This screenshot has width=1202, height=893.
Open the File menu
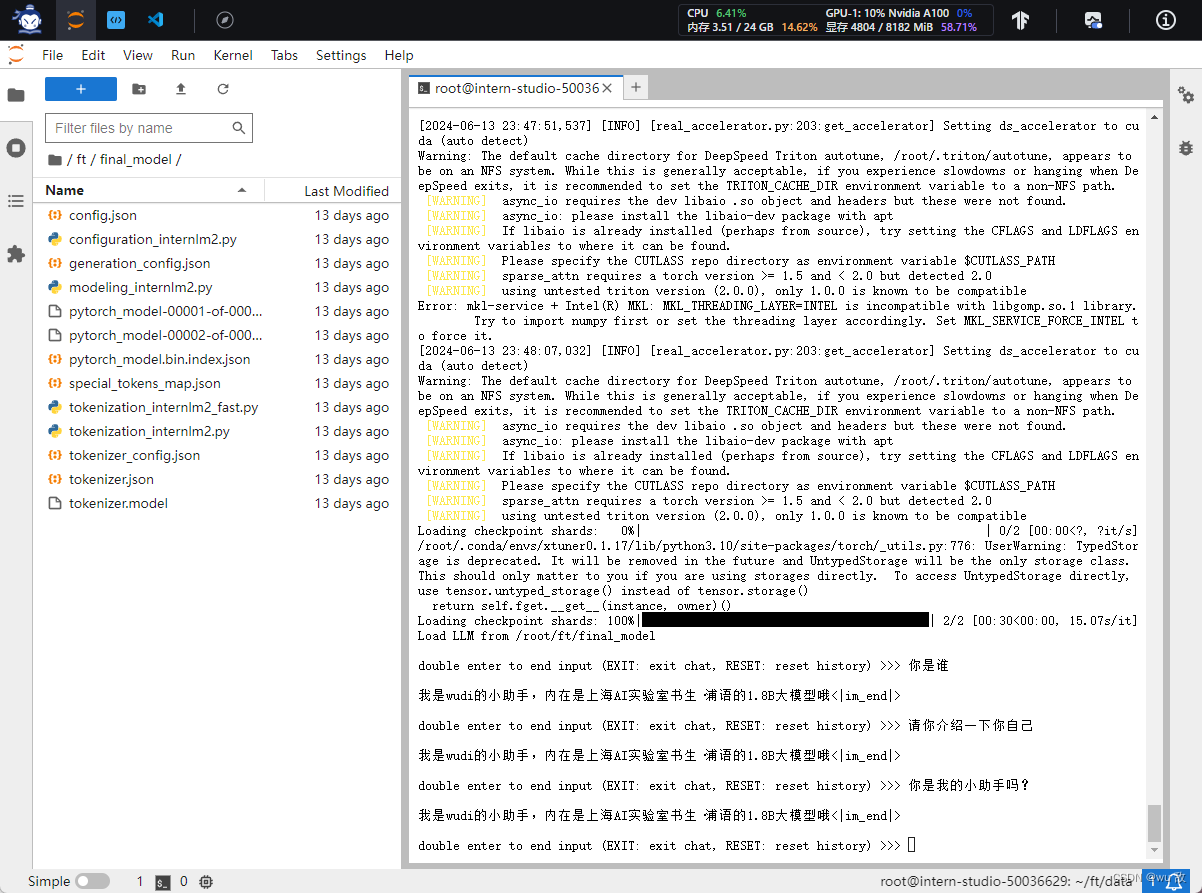52,55
